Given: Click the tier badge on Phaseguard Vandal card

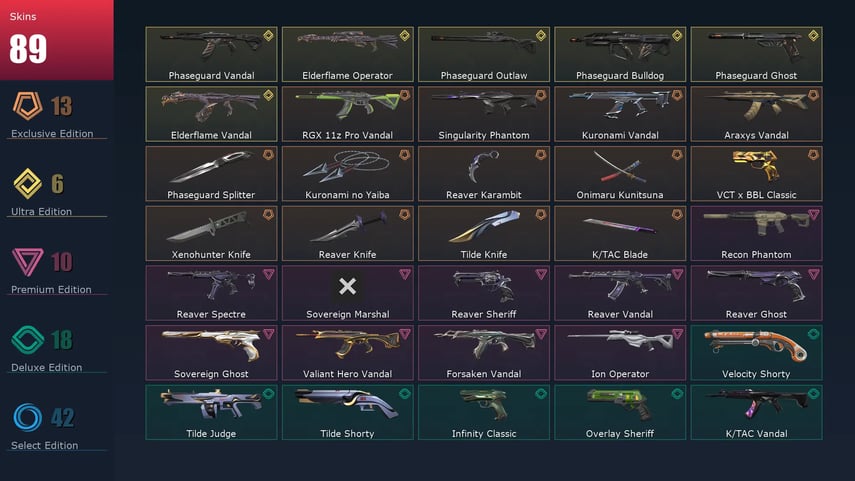Looking at the screenshot, I should coord(268,35).
